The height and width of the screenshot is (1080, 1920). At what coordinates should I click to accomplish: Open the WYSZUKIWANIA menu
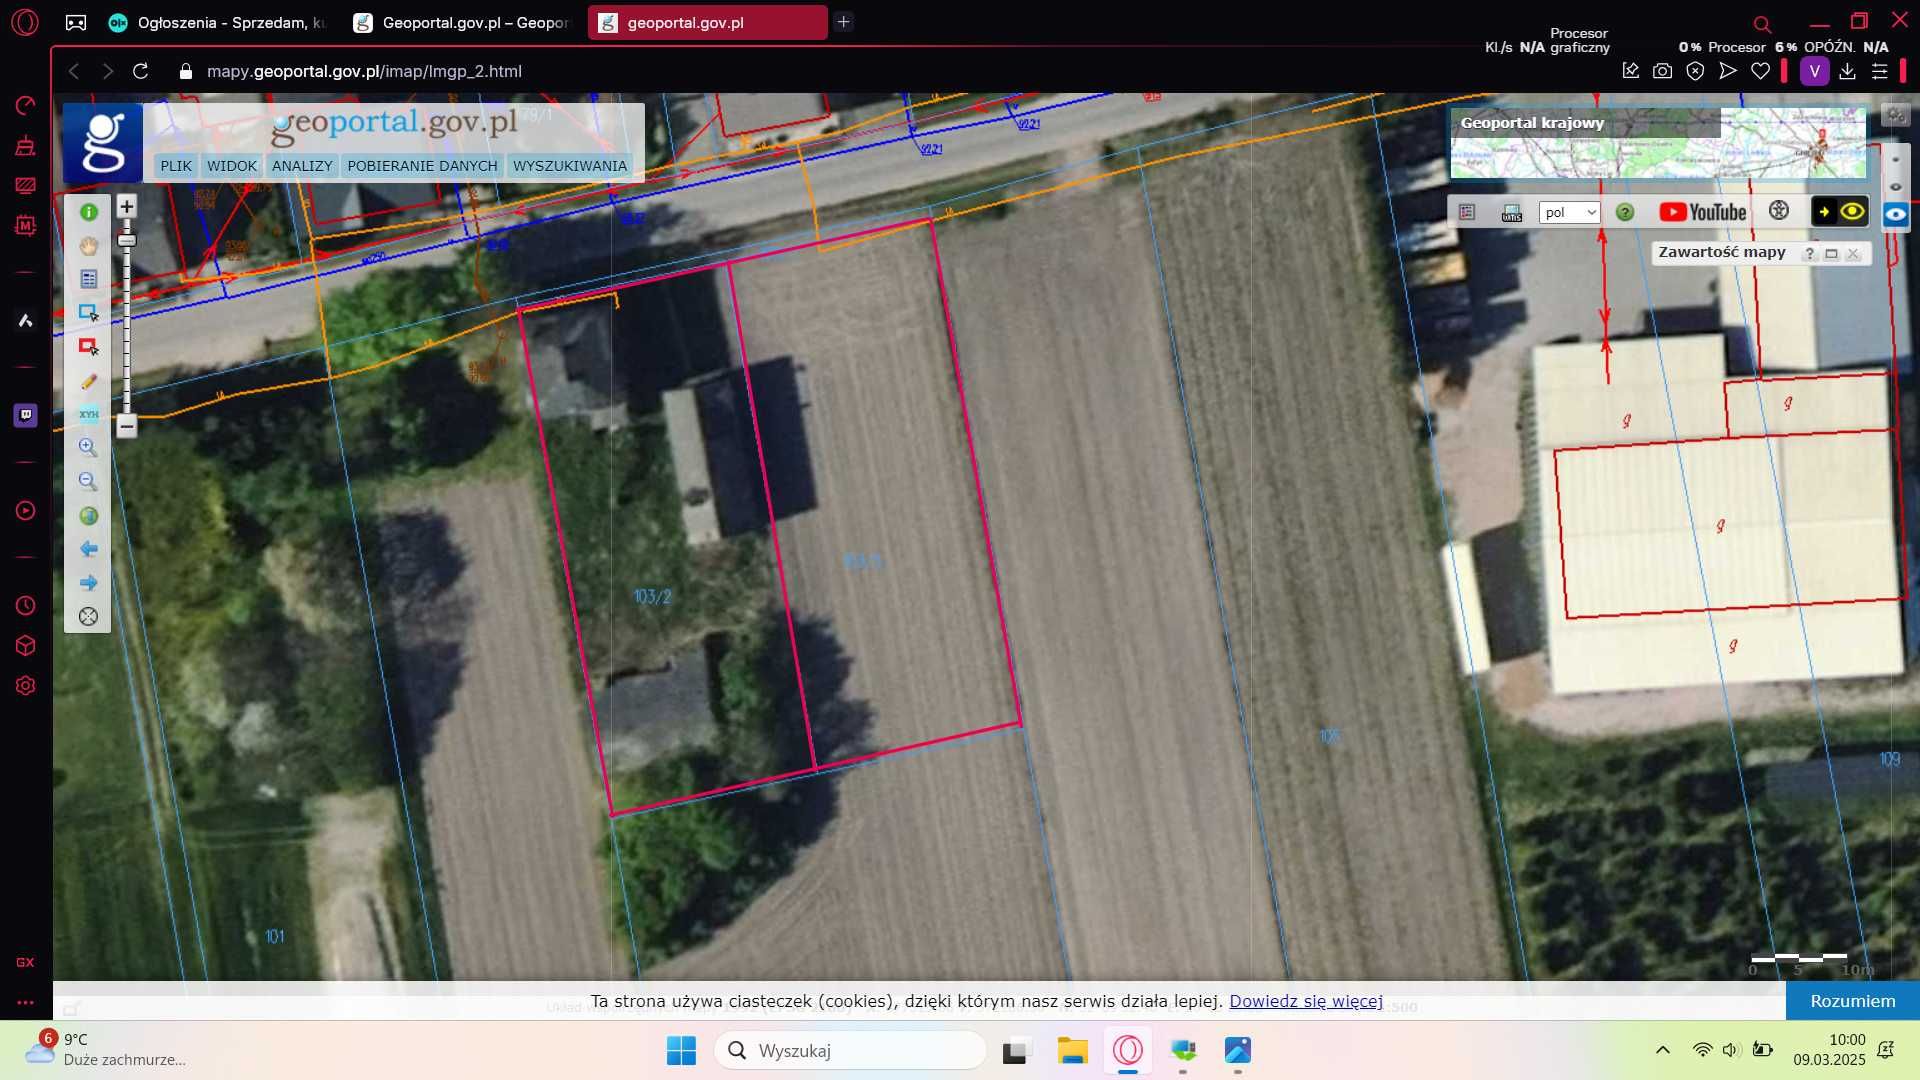pyautogui.click(x=570, y=166)
